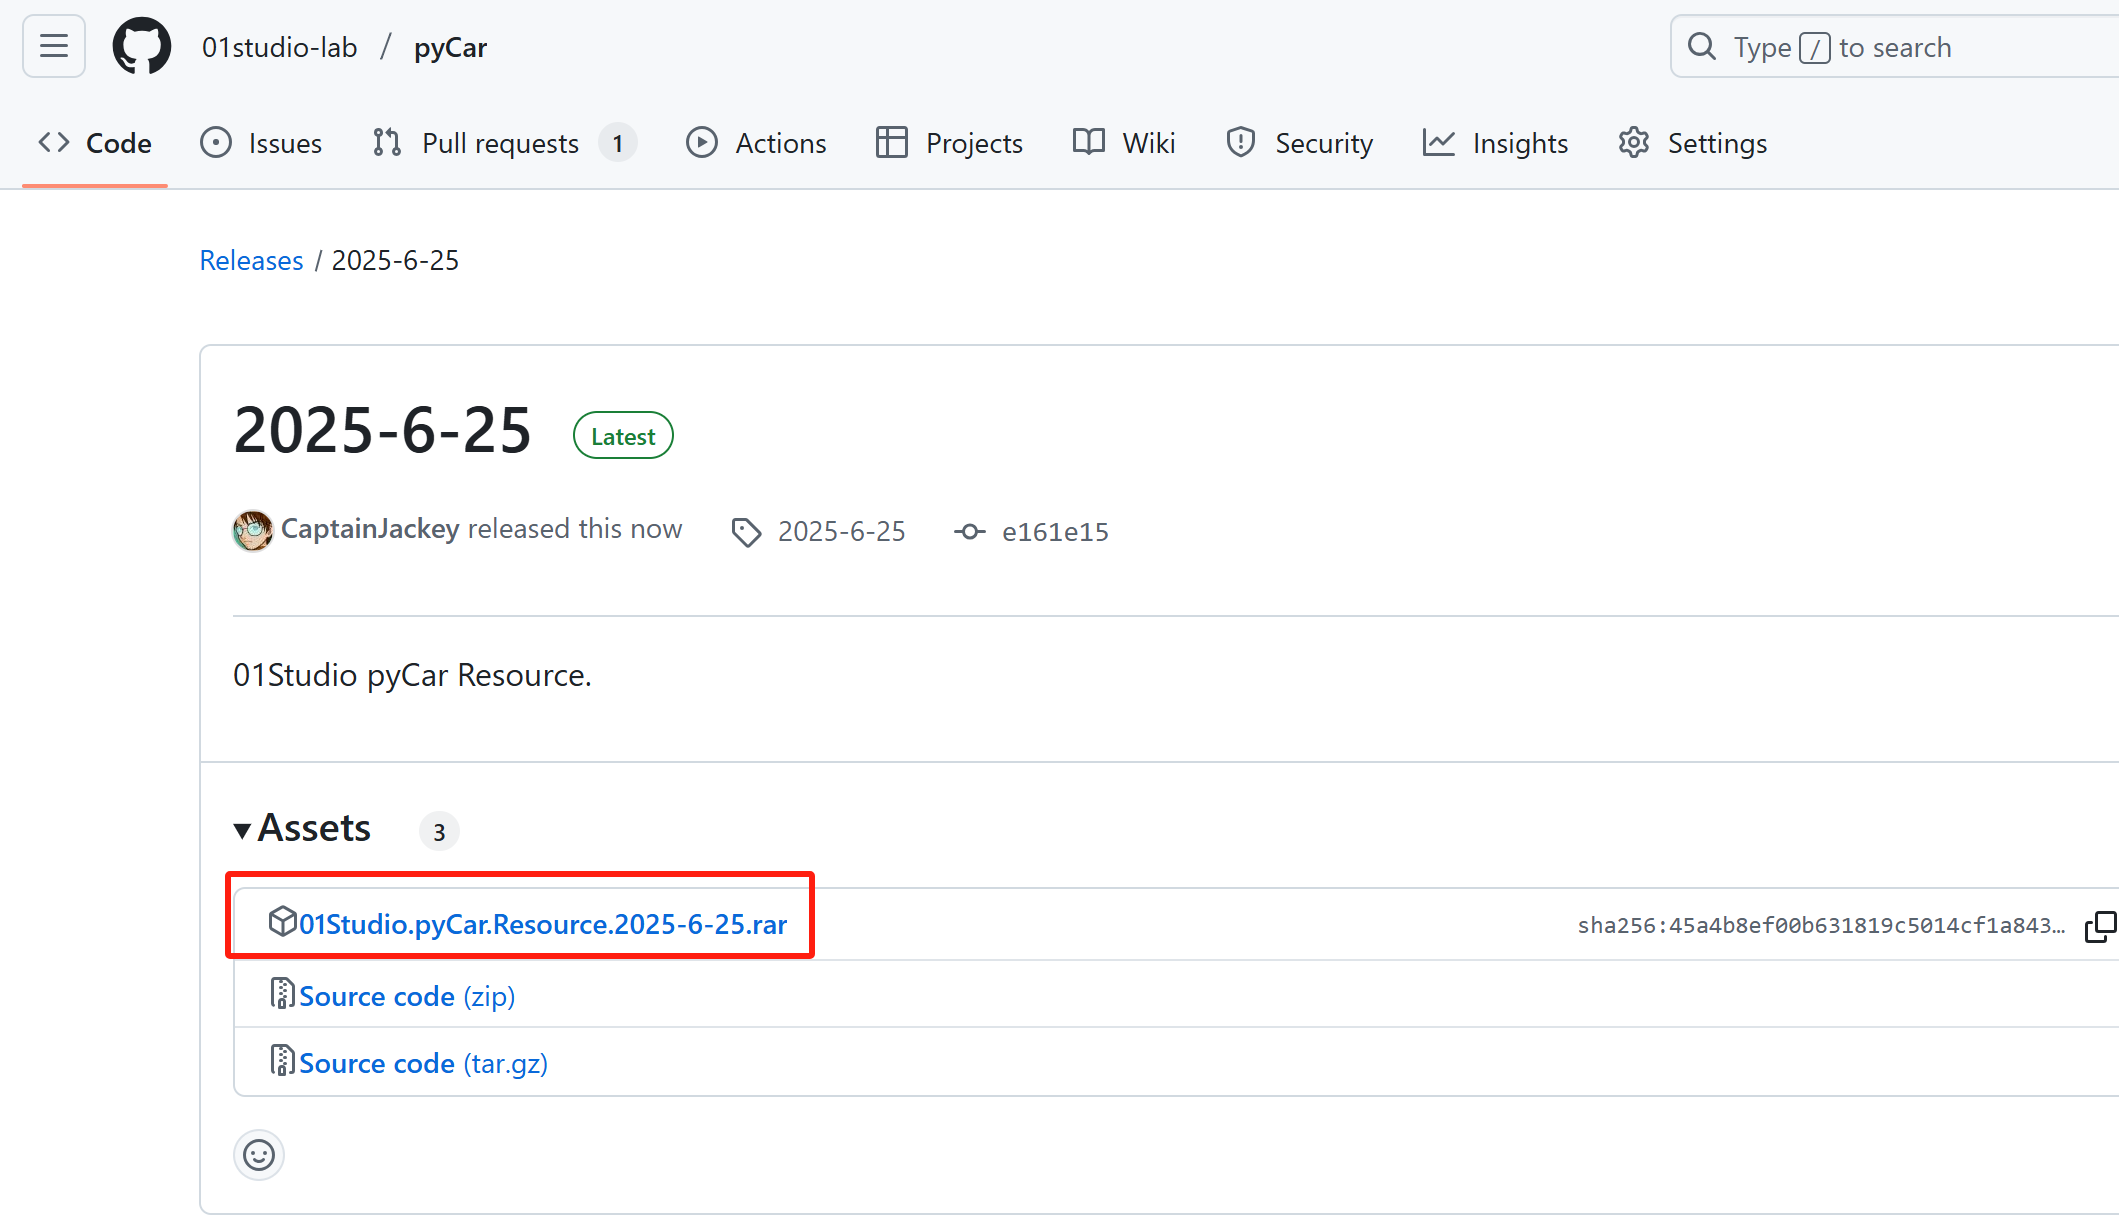This screenshot has height=1219, width=2119.
Task: Open the CaptainJackey user link
Action: [370, 528]
